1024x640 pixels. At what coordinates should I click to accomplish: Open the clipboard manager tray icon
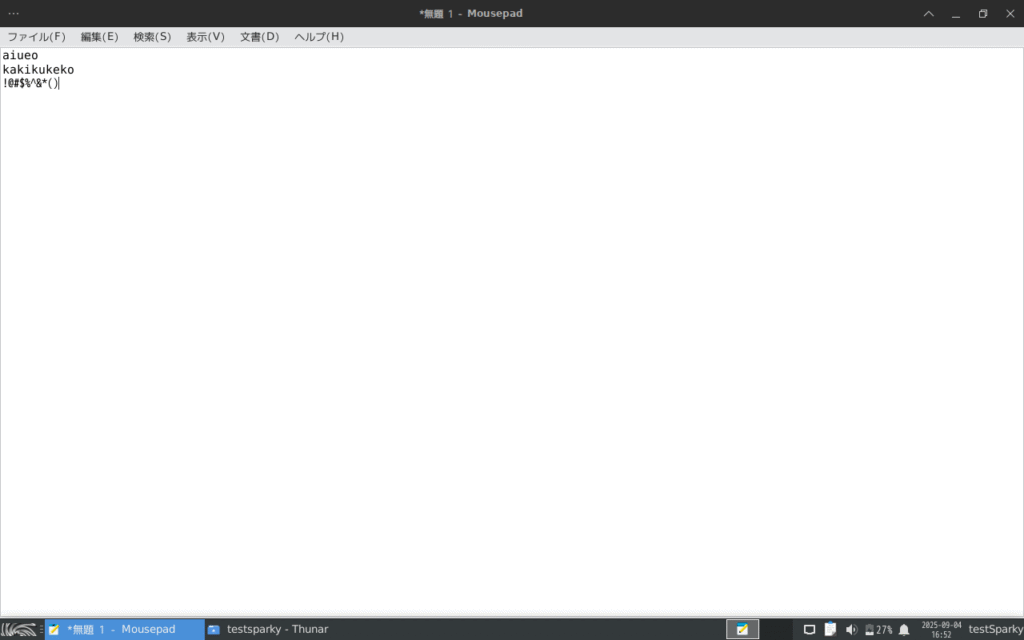point(830,629)
